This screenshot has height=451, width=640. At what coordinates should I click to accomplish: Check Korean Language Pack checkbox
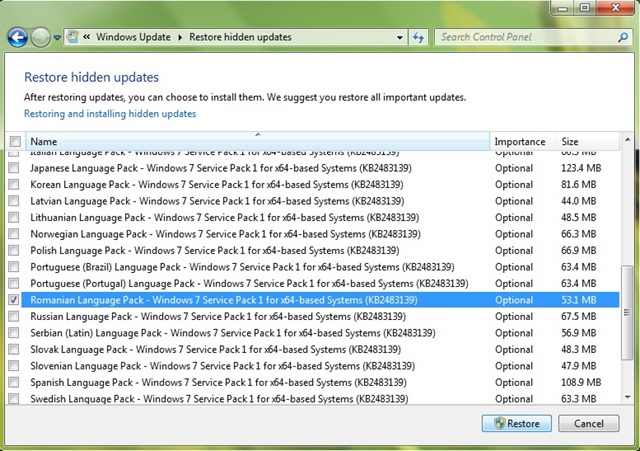[14, 184]
